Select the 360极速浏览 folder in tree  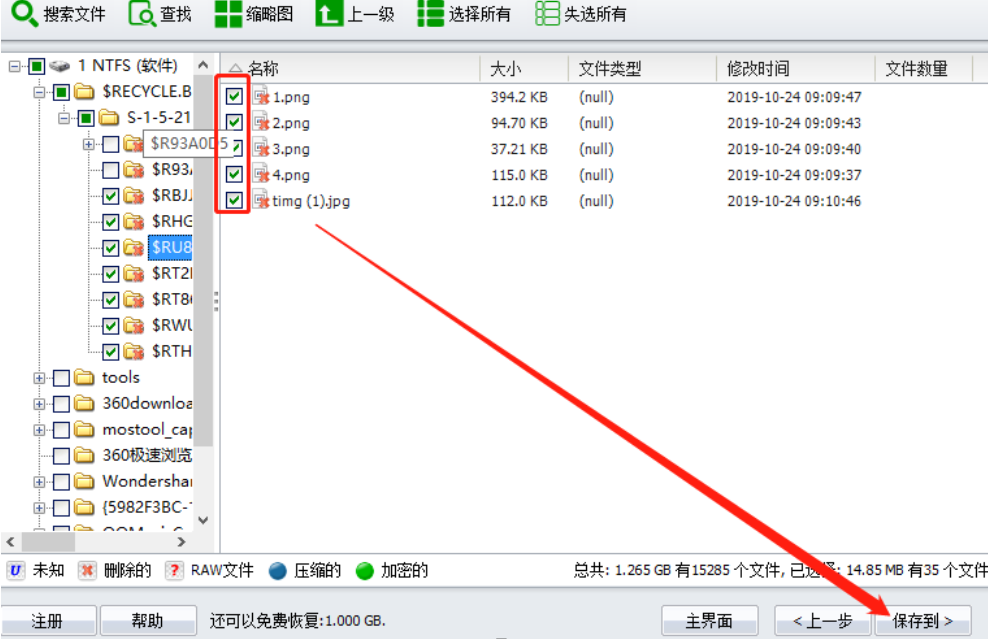tap(147, 455)
